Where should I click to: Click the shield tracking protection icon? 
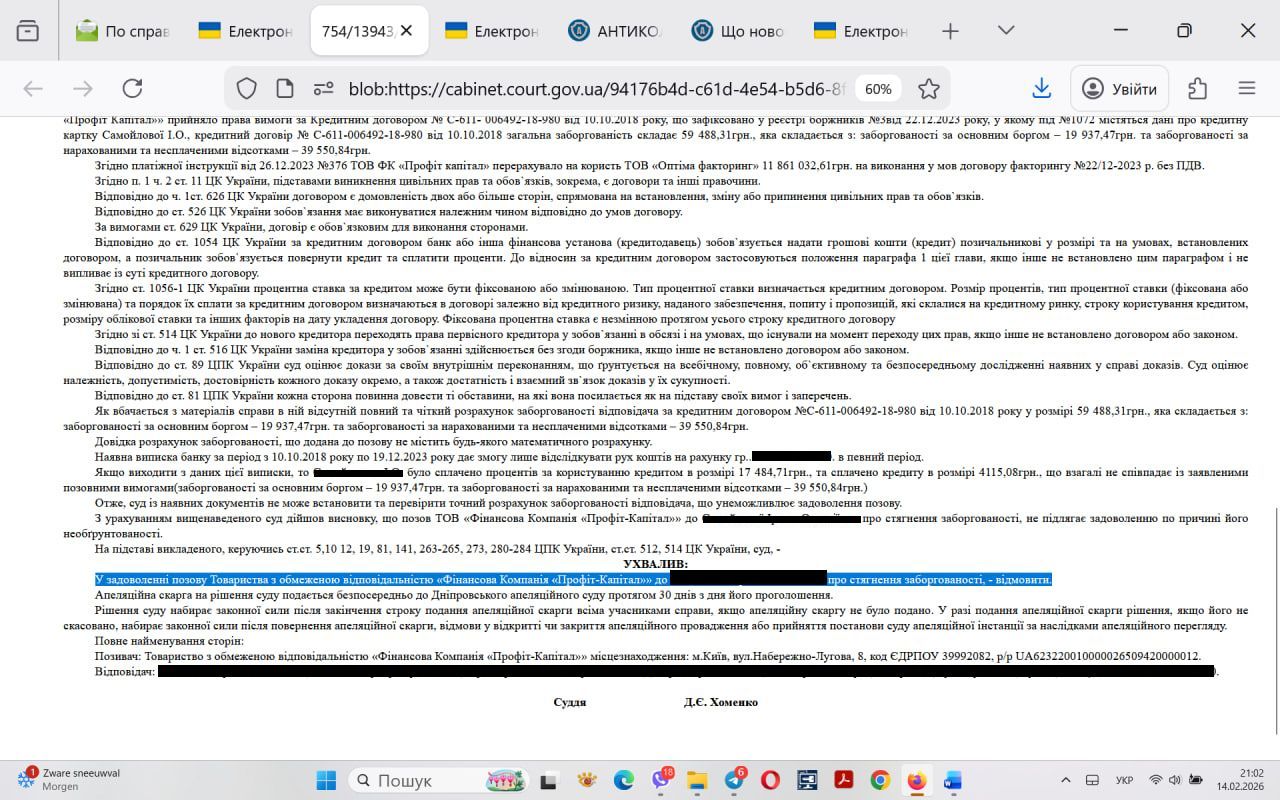click(x=245, y=88)
